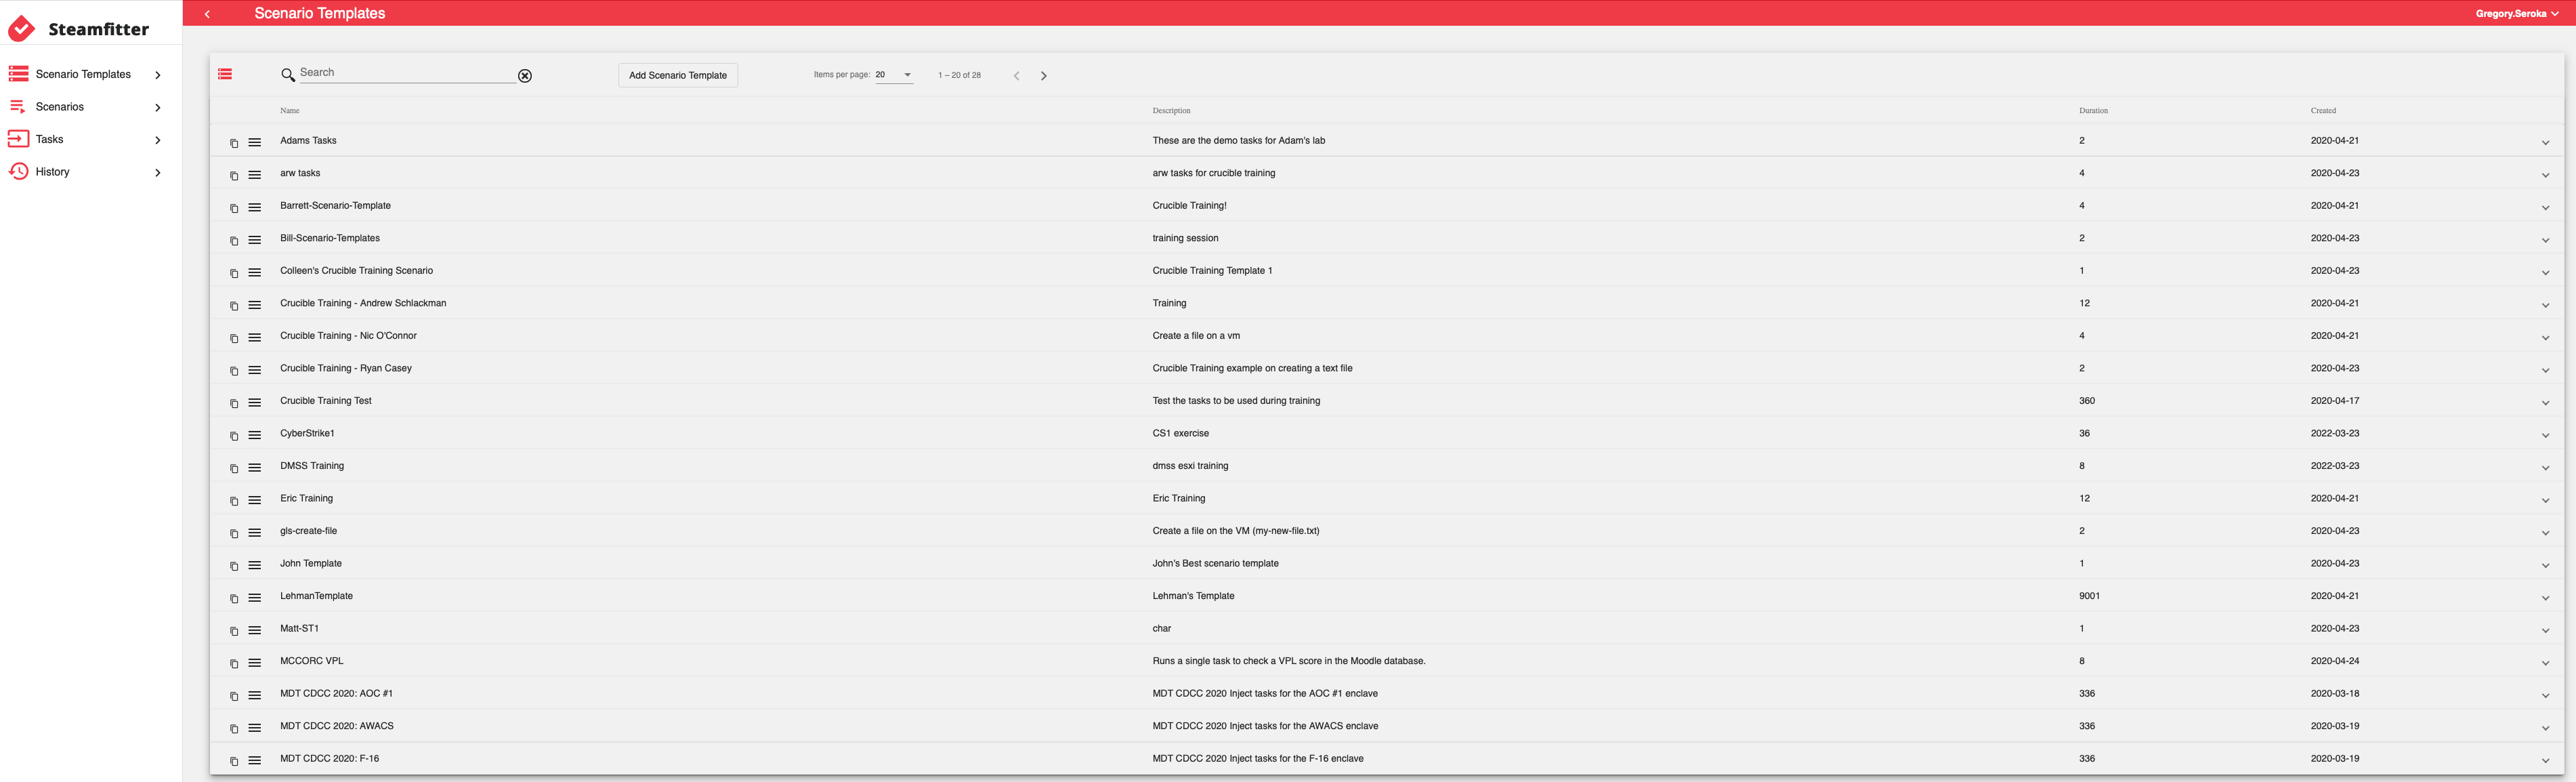Expand the Adams Tasks row details

tap(2544, 143)
